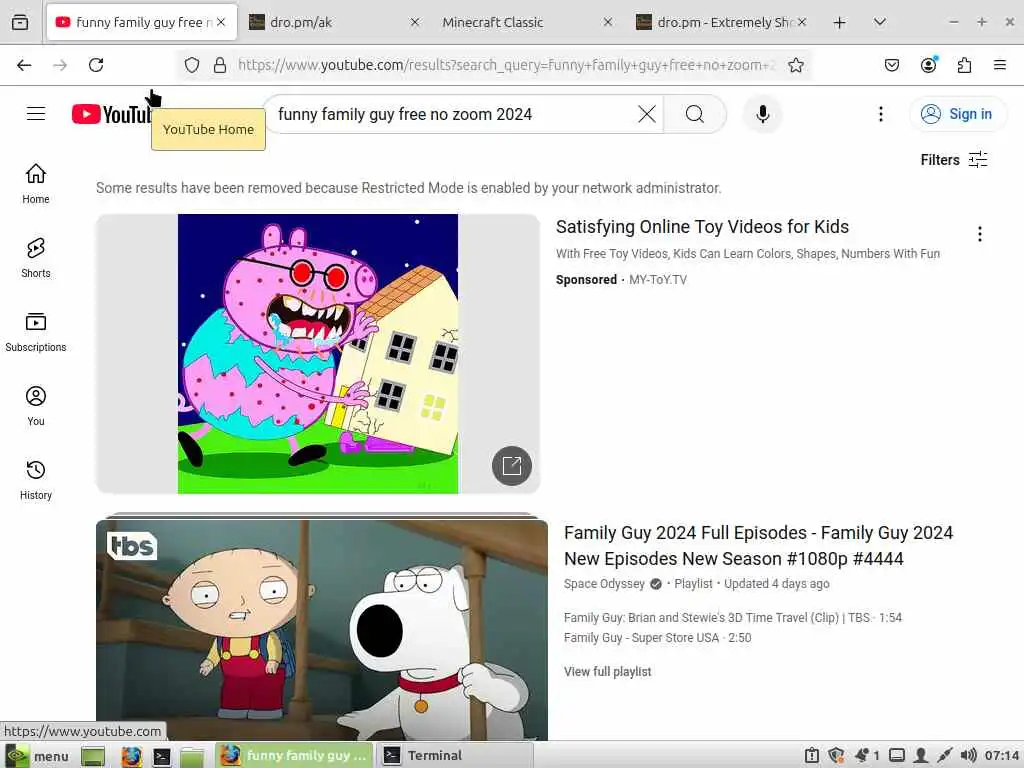This screenshot has width=1024, height=768.
Task: Go forward one page
Action: tap(60, 65)
